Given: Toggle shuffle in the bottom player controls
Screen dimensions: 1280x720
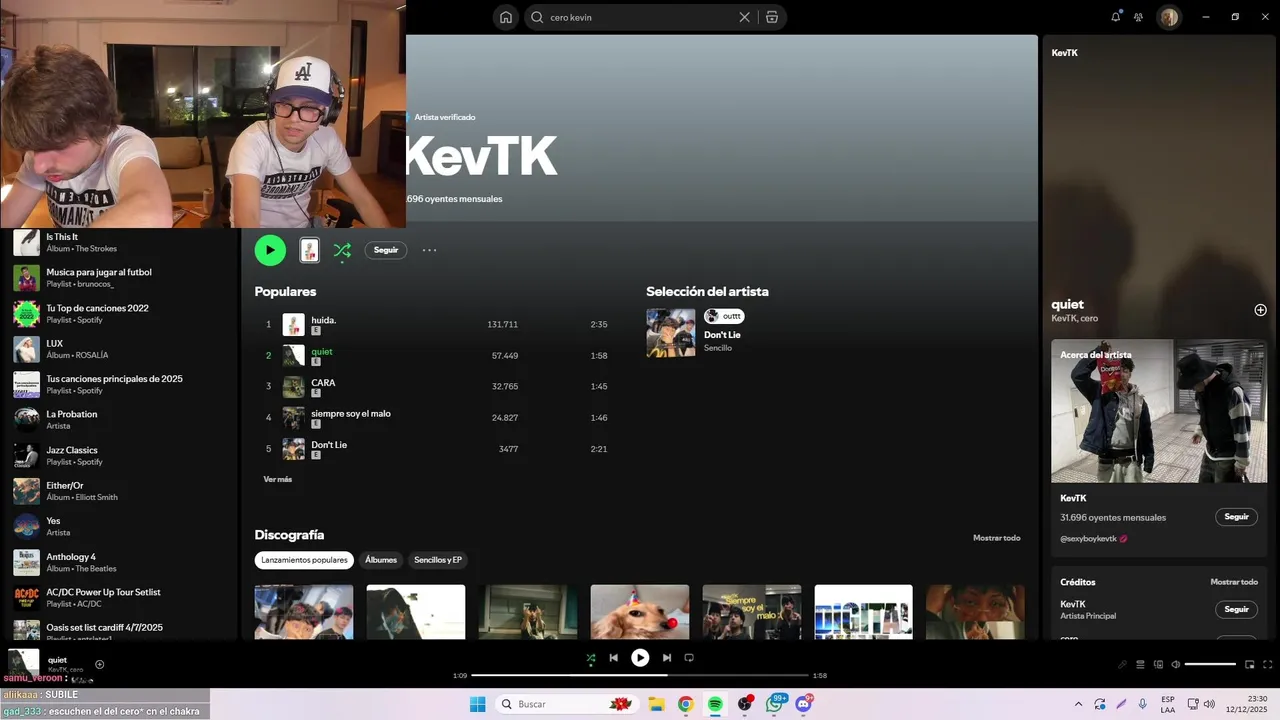Looking at the screenshot, I should click(x=590, y=658).
